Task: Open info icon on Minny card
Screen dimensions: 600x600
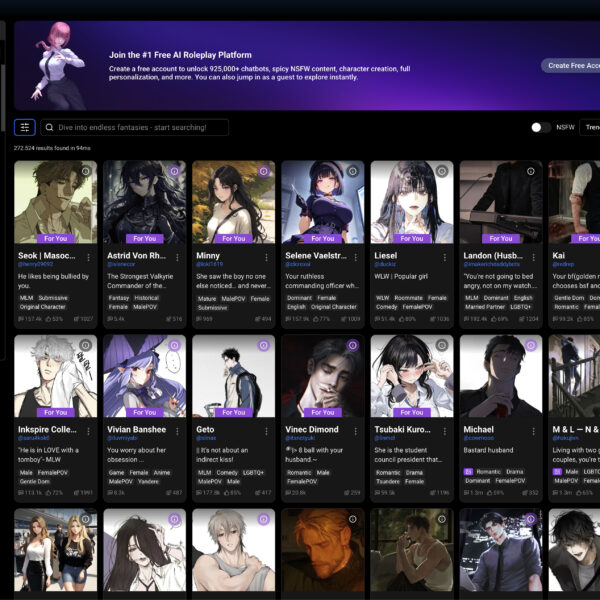Action: [264, 171]
